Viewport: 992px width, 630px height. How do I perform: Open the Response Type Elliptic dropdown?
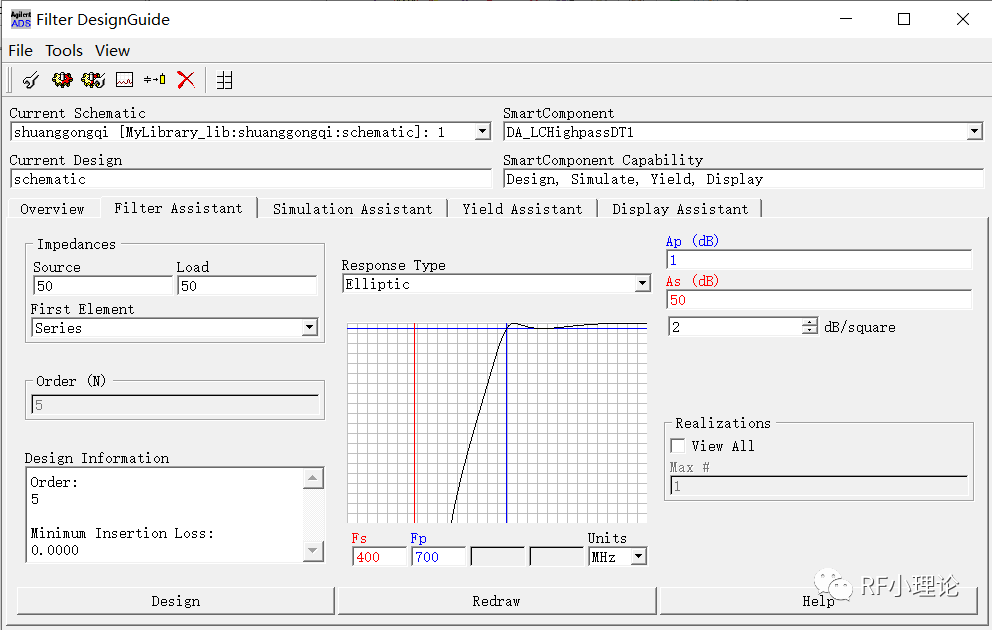click(x=642, y=283)
